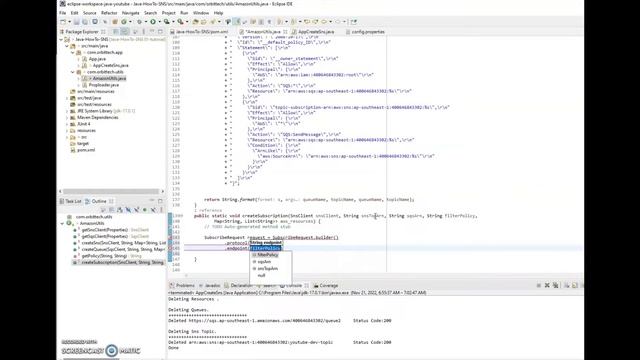The height and width of the screenshot is (360, 640).
Task: Expand the Maven Dependencies node
Action: pos(67,118)
